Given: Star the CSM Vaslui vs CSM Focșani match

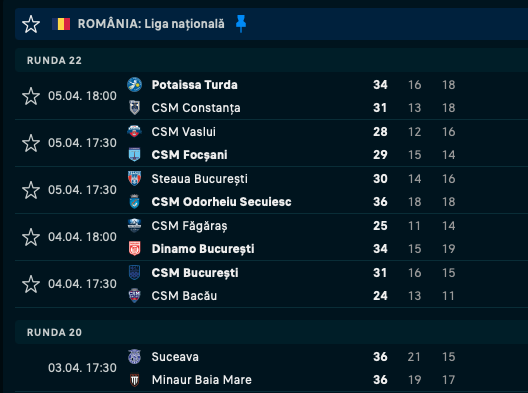Looking at the screenshot, I should click(x=31, y=143).
